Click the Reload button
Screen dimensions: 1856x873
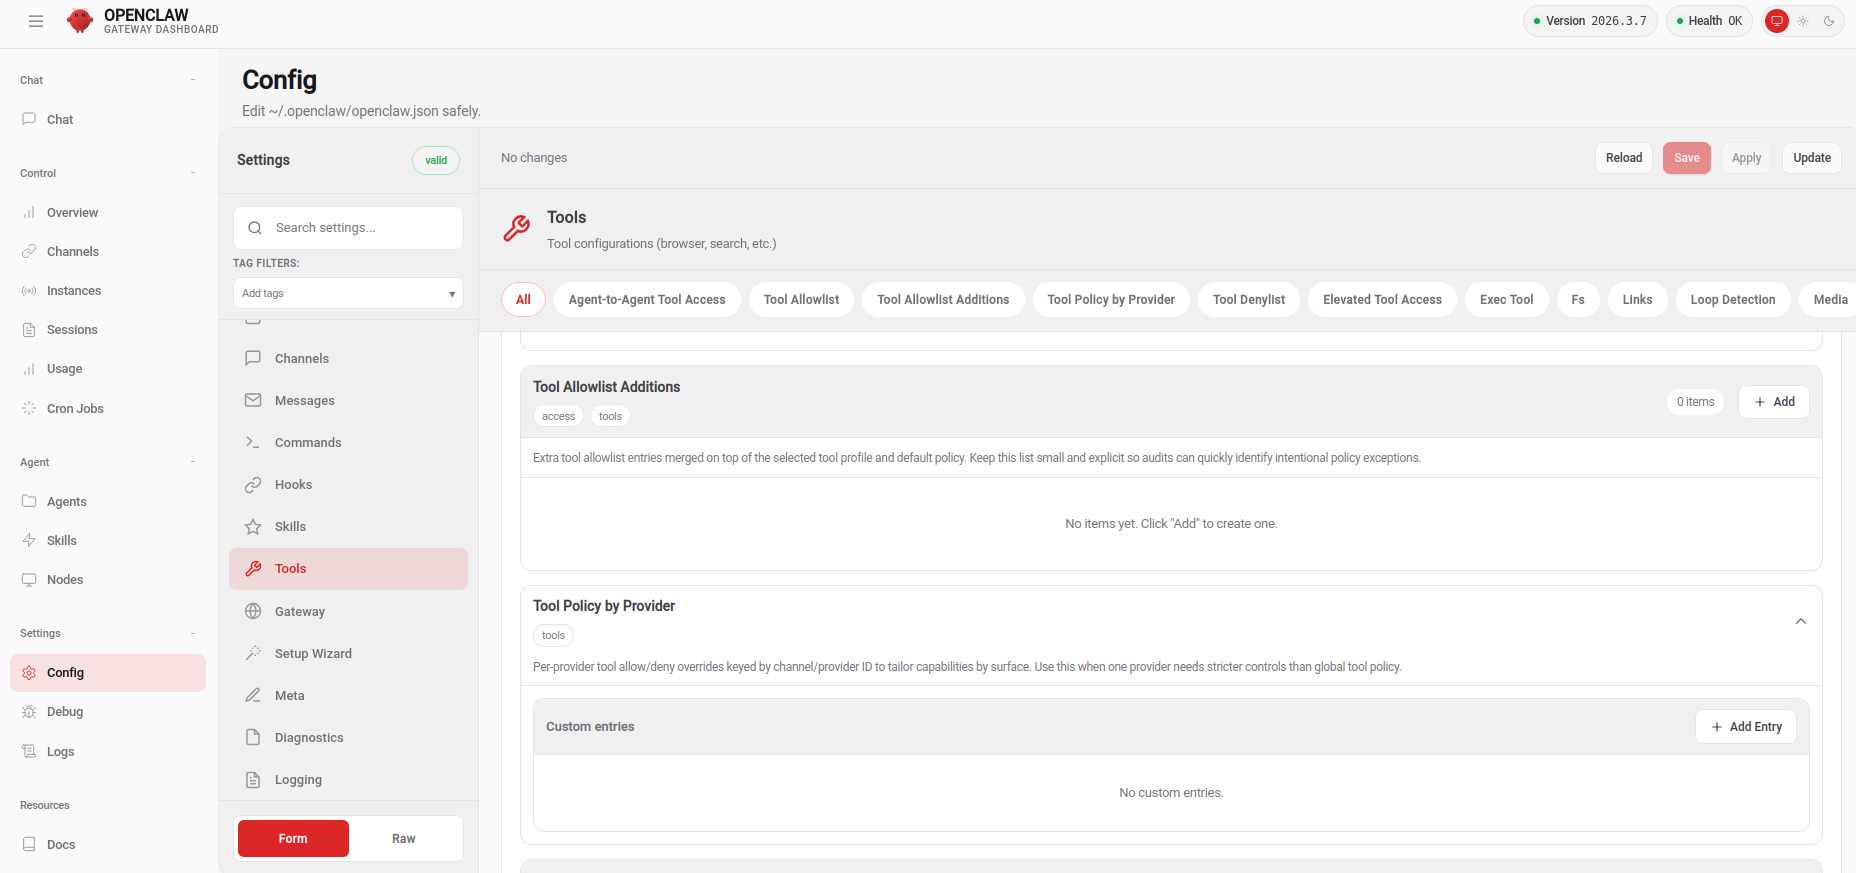[x=1623, y=158]
